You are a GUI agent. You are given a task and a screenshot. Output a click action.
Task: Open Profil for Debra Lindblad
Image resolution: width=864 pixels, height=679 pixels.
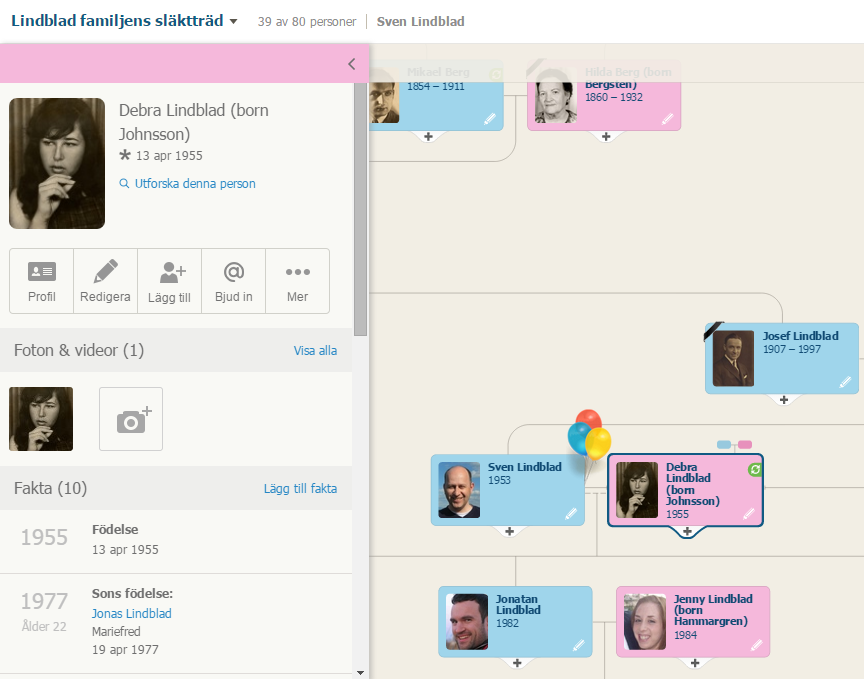click(x=41, y=281)
